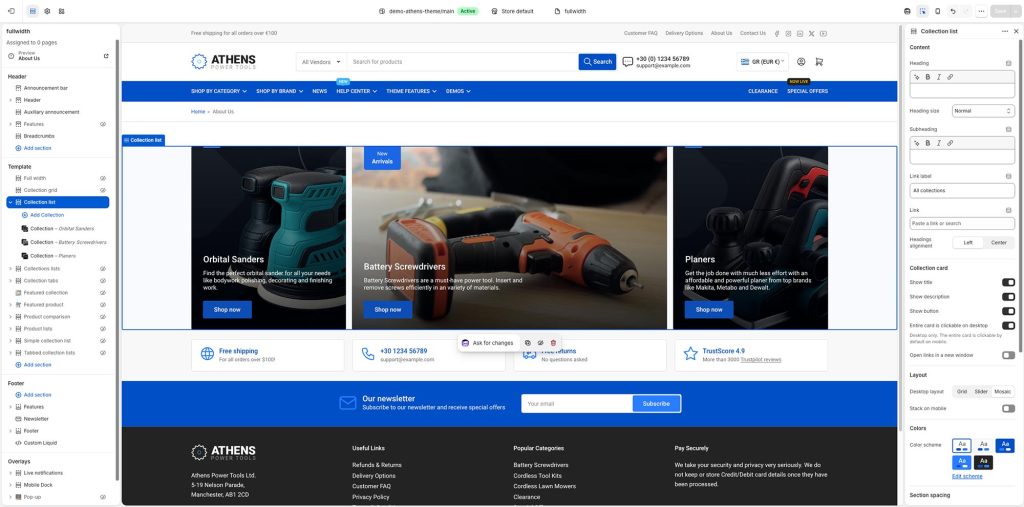The image size is (1024, 507).
Task: Click Edit scheme link
Action: 967,476
